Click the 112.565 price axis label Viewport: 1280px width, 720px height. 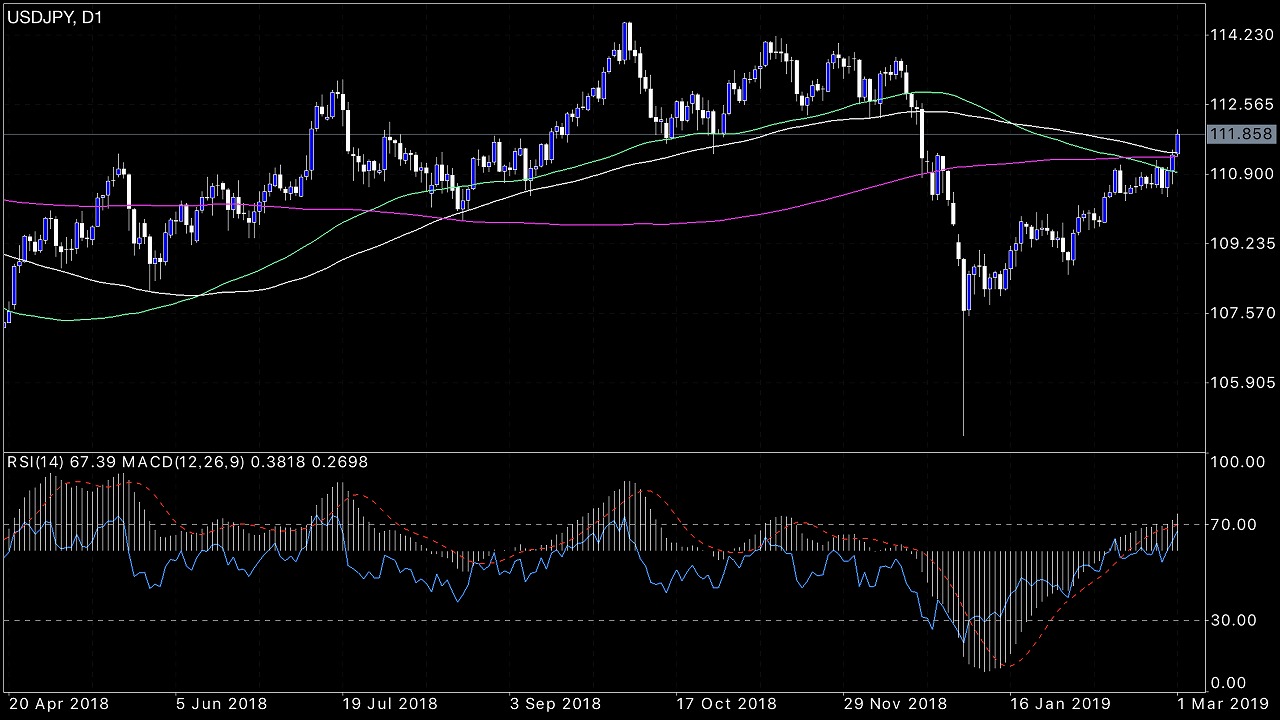(x=1240, y=104)
